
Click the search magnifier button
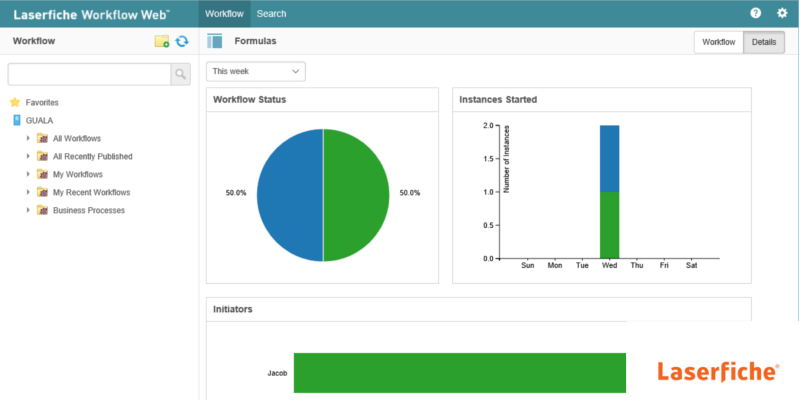pyautogui.click(x=181, y=74)
